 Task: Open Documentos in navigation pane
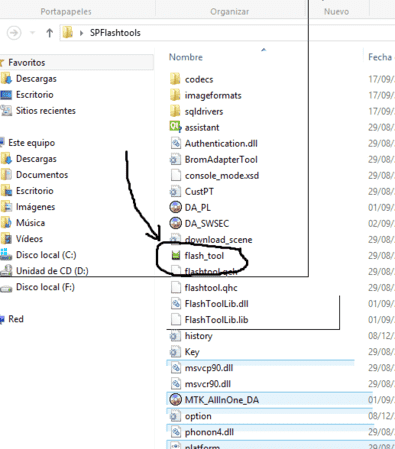(42, 175)
